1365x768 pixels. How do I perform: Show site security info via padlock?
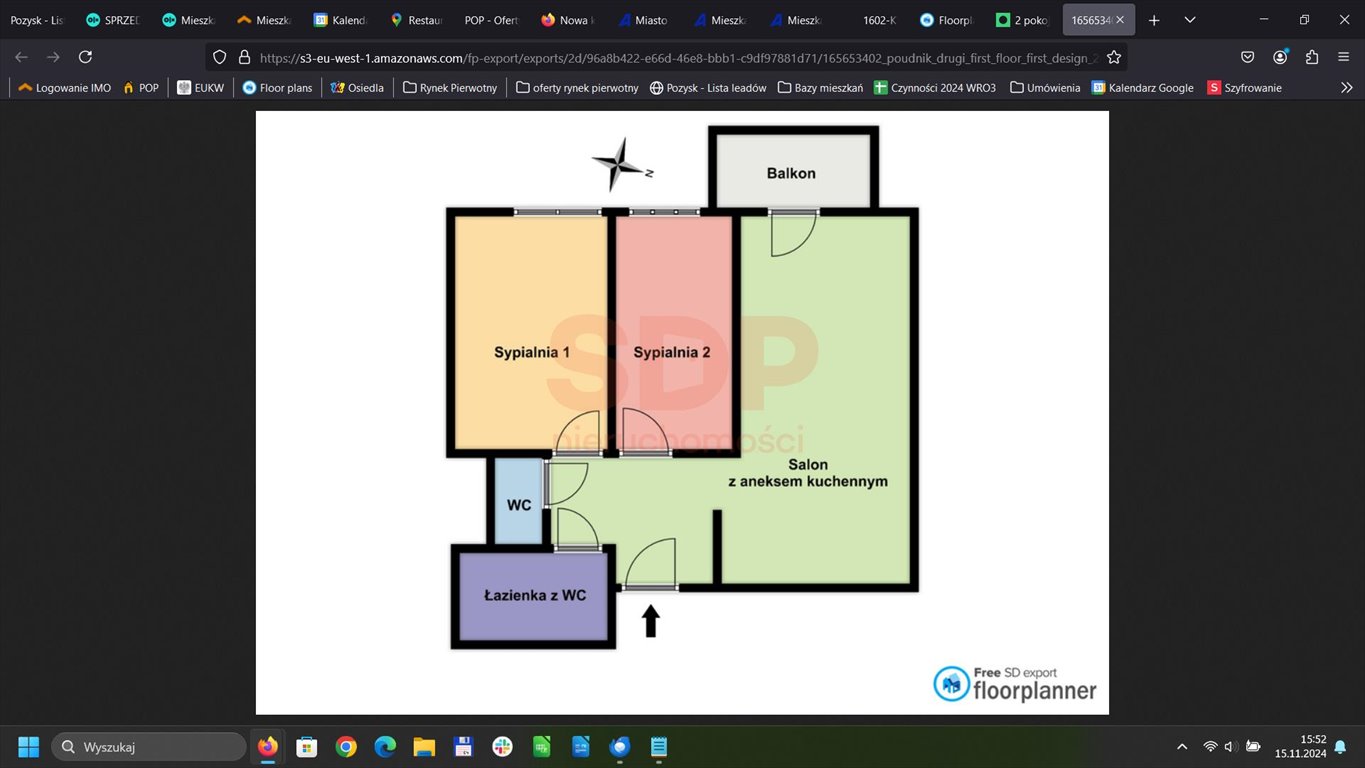coord(244,57)
